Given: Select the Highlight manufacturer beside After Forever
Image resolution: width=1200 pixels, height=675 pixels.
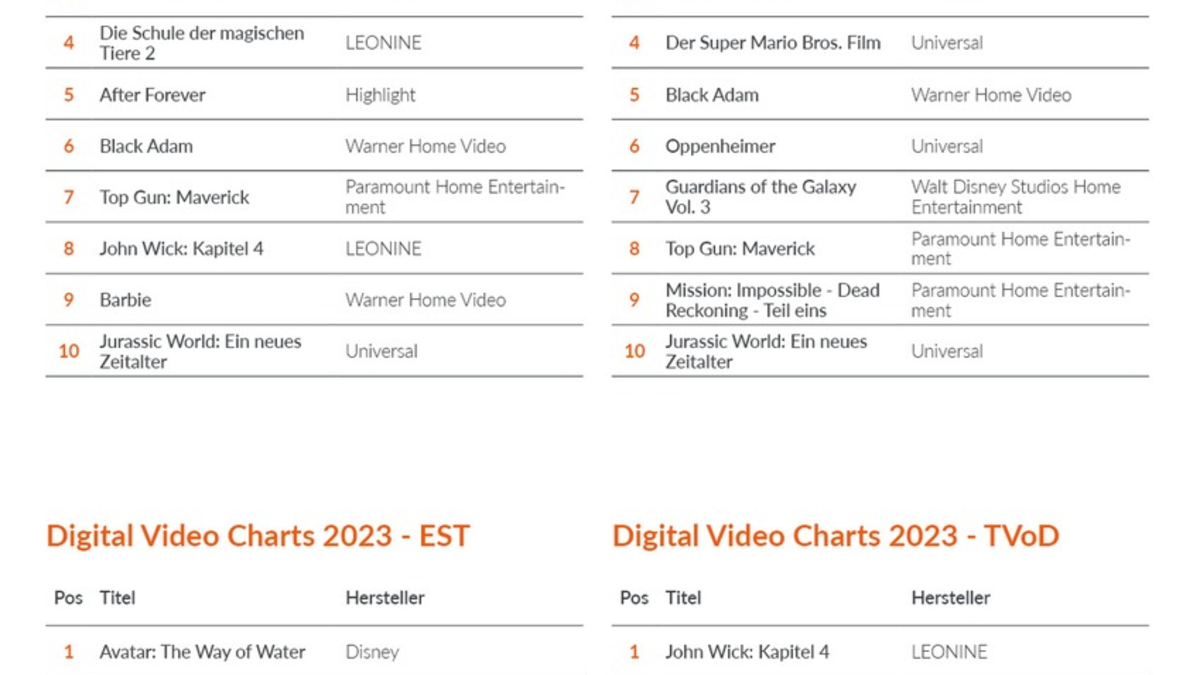Looking at the screenshot, I should pyautogui.click(x=380, y=95).
